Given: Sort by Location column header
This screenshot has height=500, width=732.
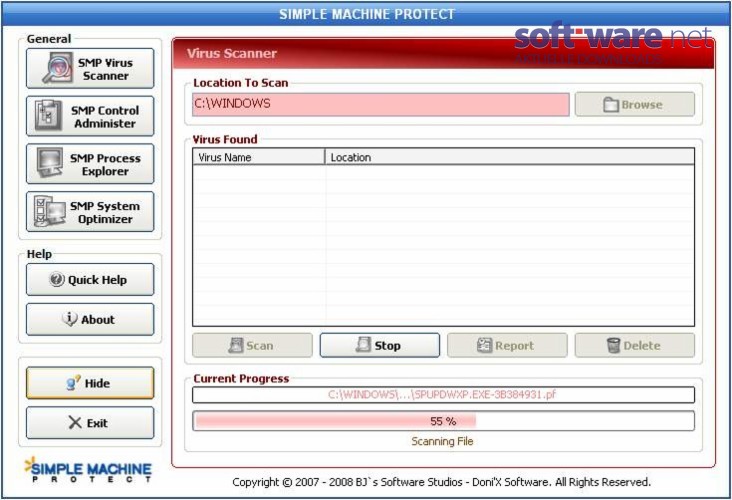Looking at the screenshot, I should pyautogui.click(x=510, y=157).
